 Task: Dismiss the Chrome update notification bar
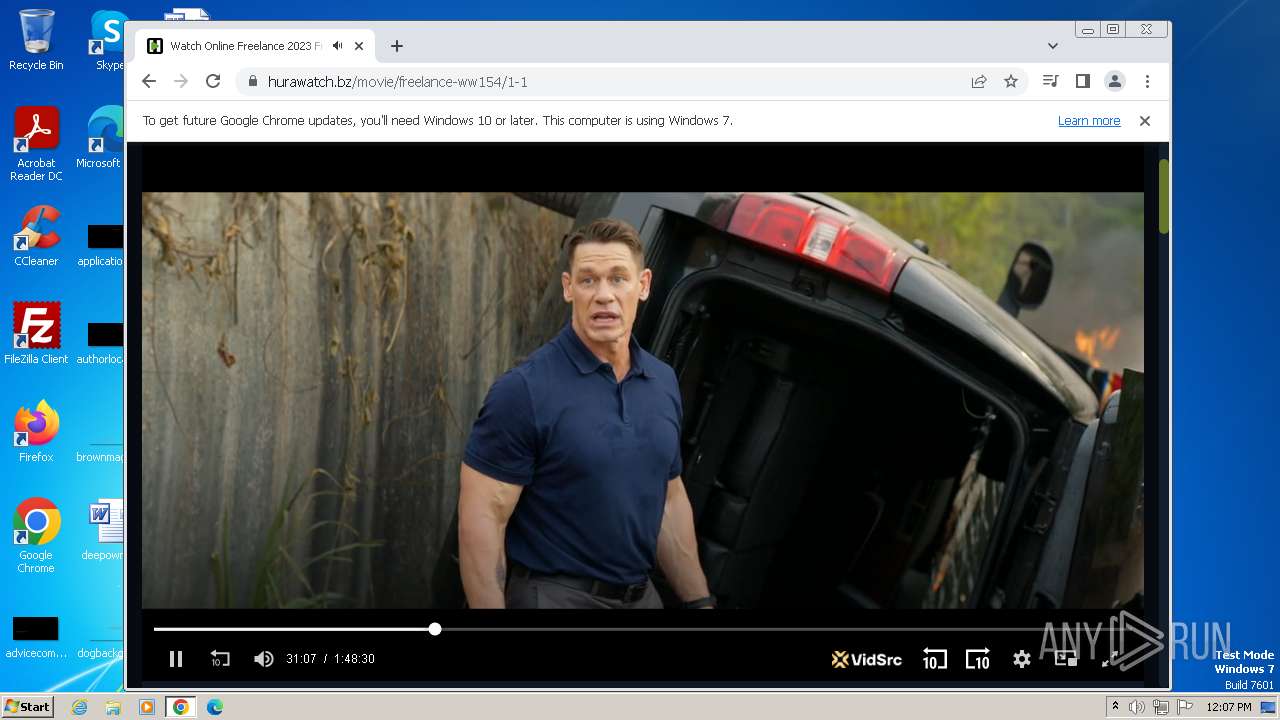point(1145,121)
